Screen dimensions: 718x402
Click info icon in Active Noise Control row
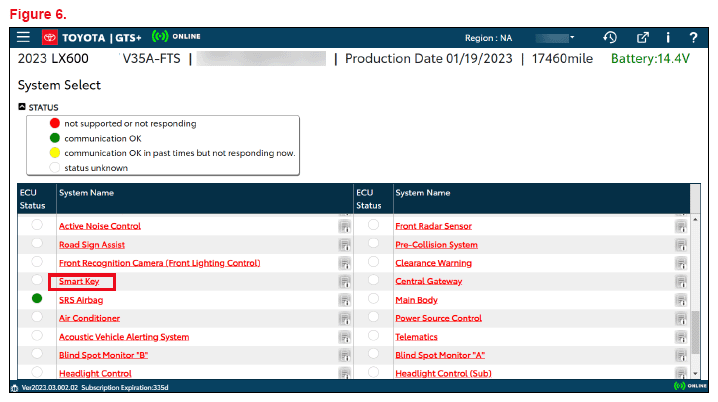[344, 226]
